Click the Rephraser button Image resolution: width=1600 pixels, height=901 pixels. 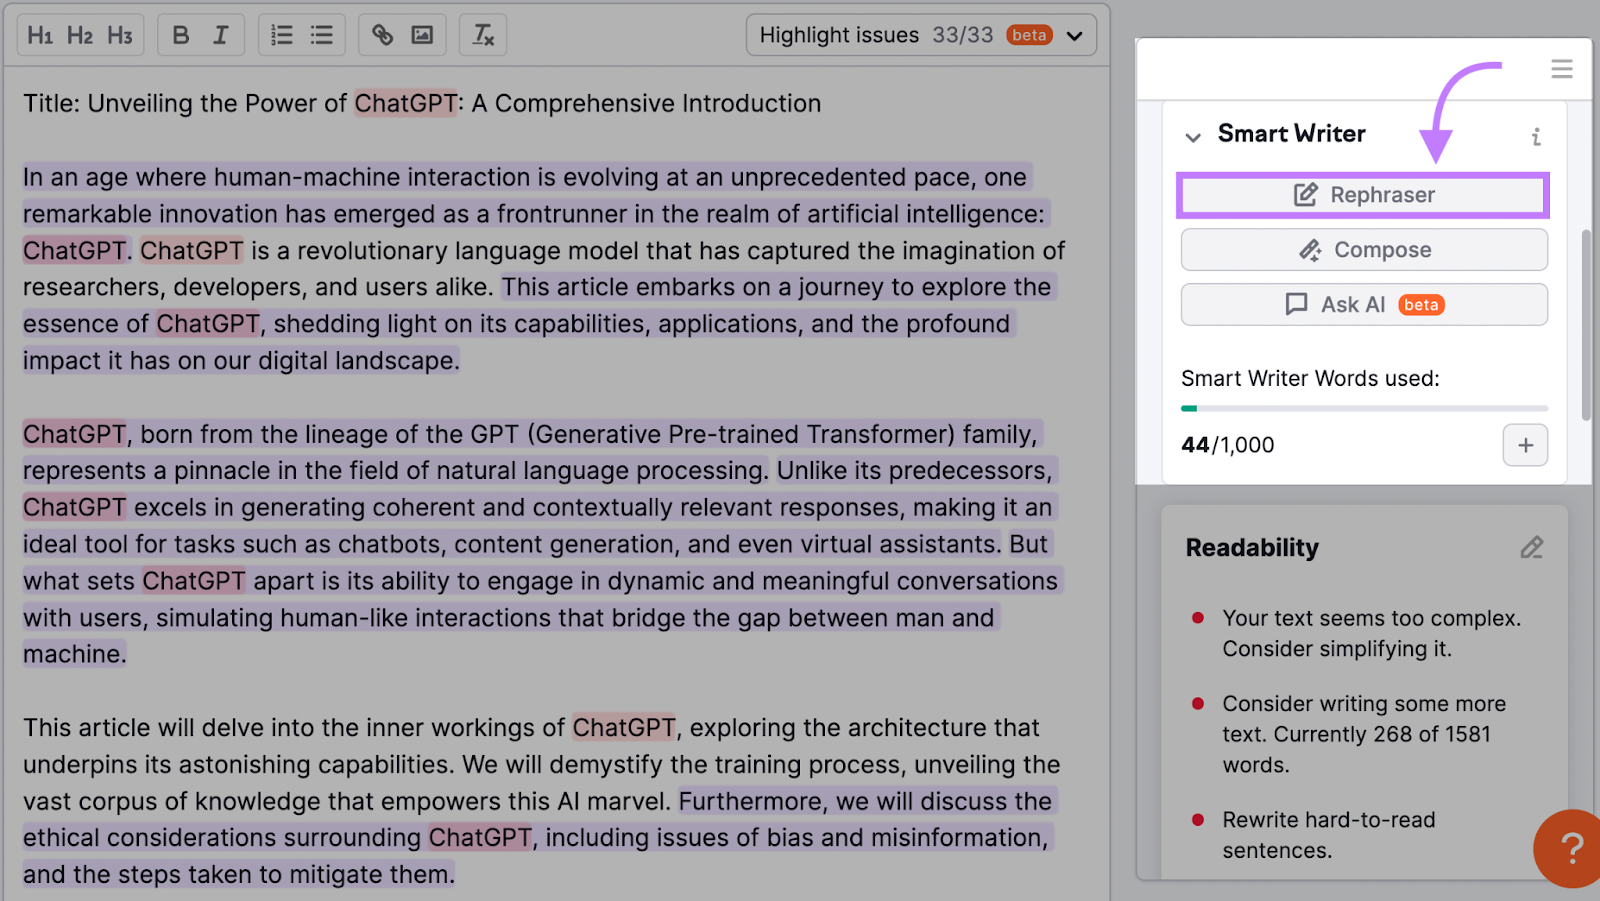[1363, 195]
